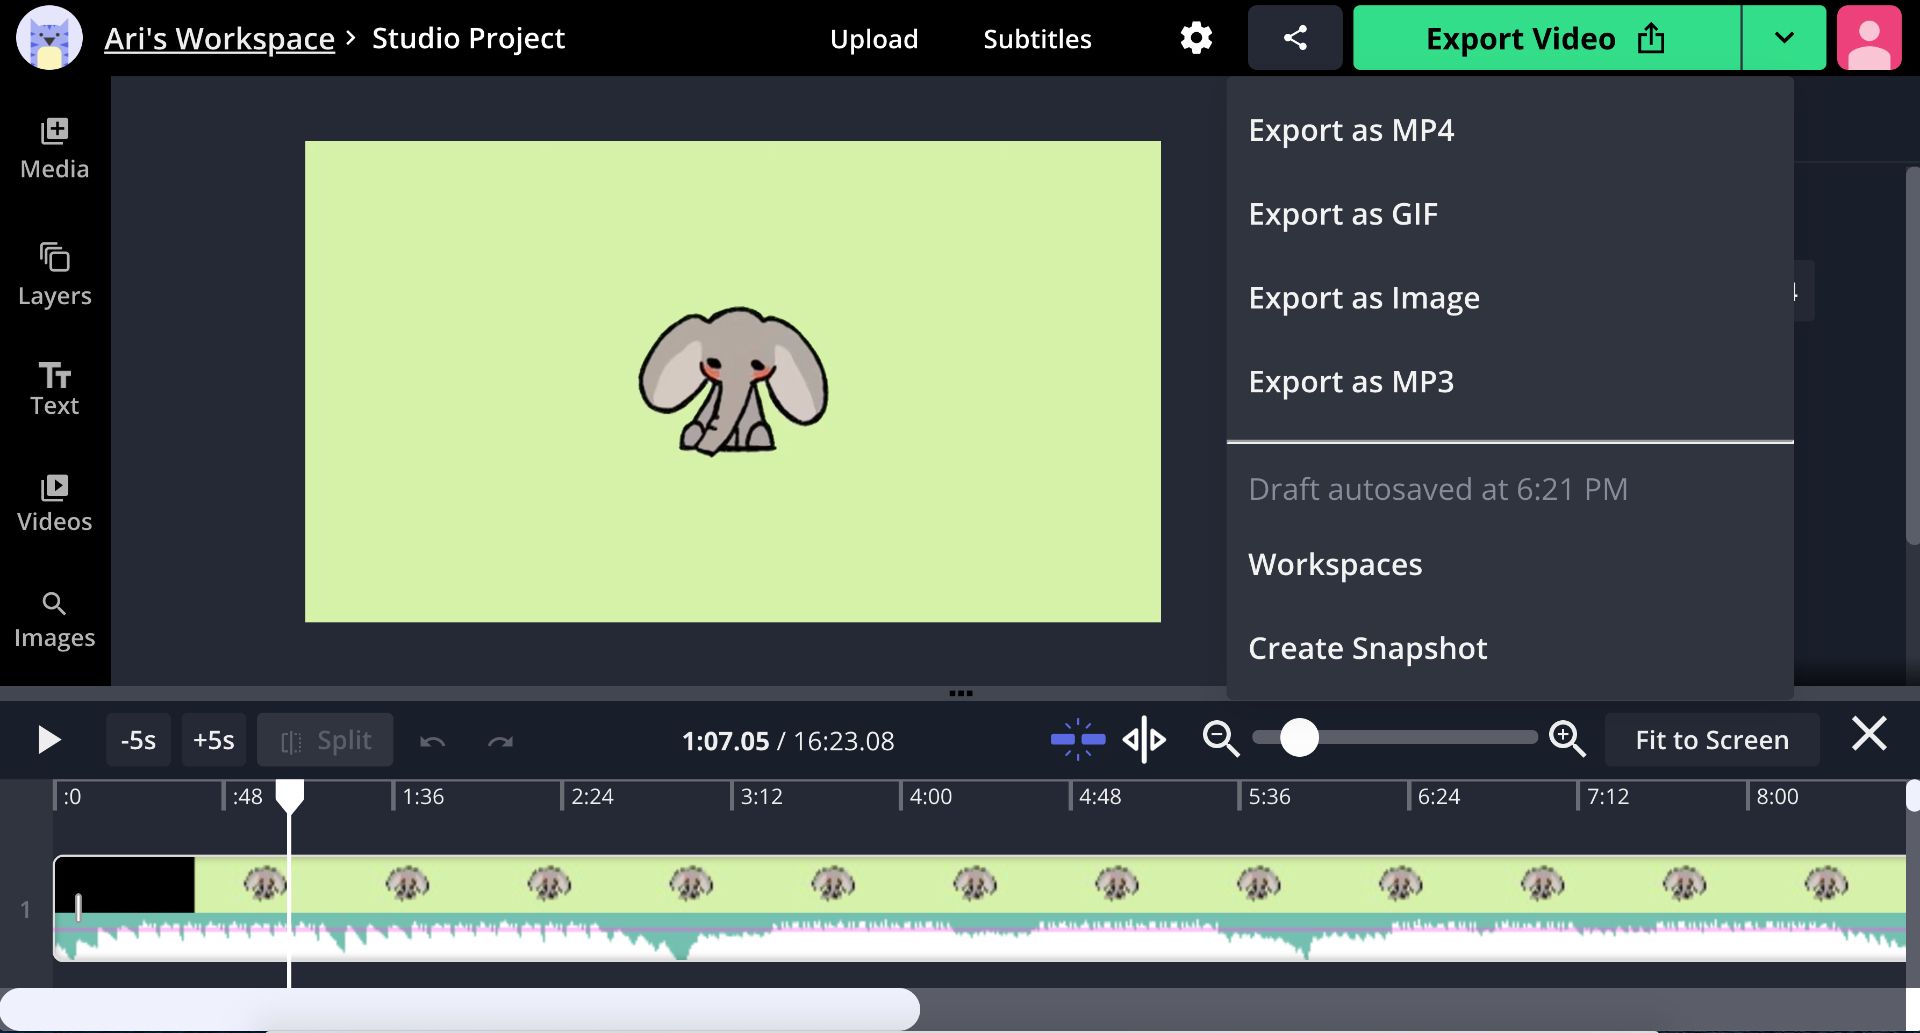1920x1033 pixels.
Task: Zoom in on the timeline with the magnifier
Action: click(x=1567, y=739)
